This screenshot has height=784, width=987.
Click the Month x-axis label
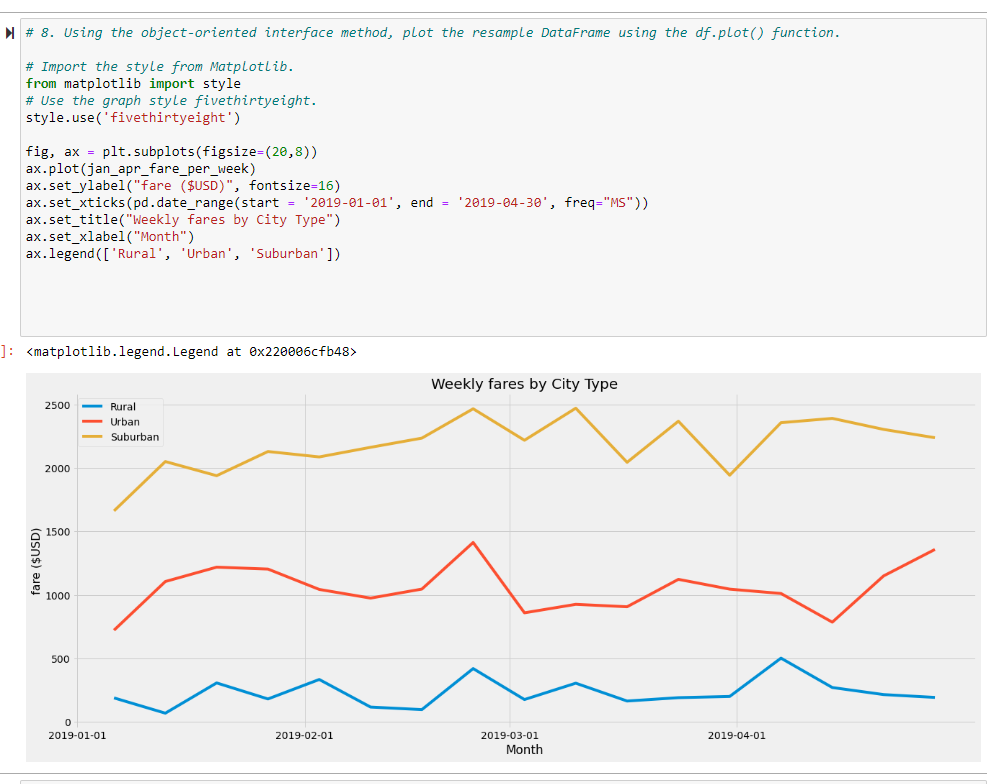point(523,749)
